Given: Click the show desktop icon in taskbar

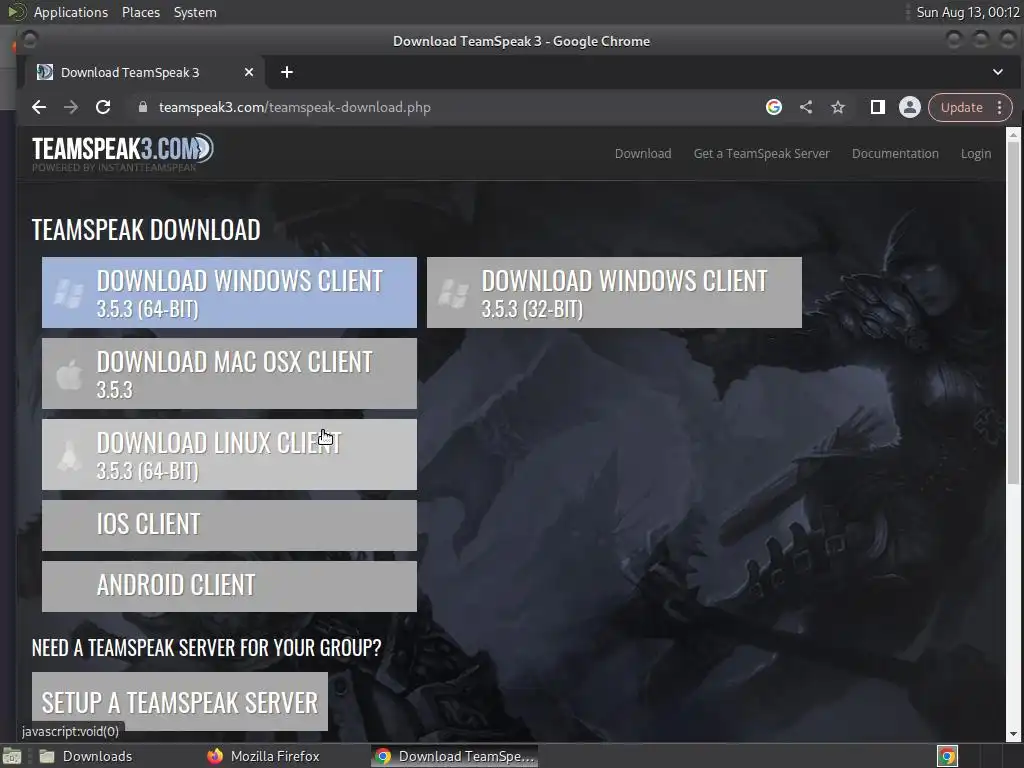Looking at the screenshot, I should pyautogui.click(x=11, y=756).
